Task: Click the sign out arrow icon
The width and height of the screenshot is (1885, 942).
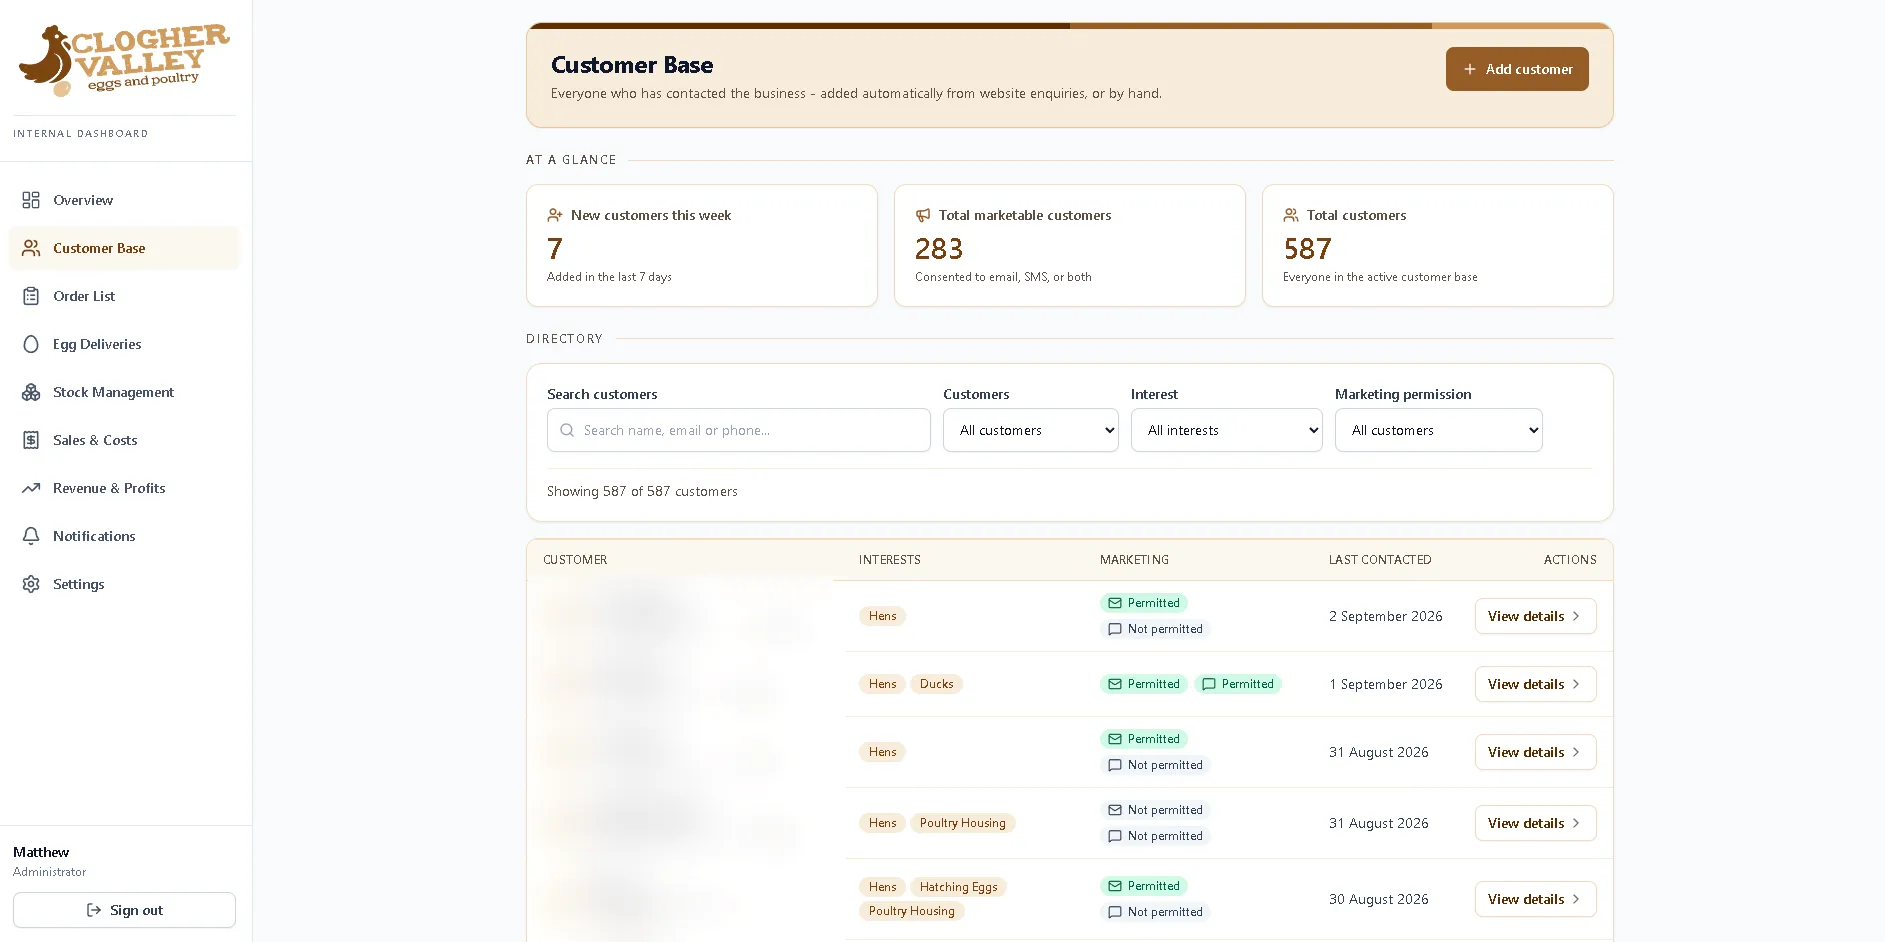Action: (94, 910)
